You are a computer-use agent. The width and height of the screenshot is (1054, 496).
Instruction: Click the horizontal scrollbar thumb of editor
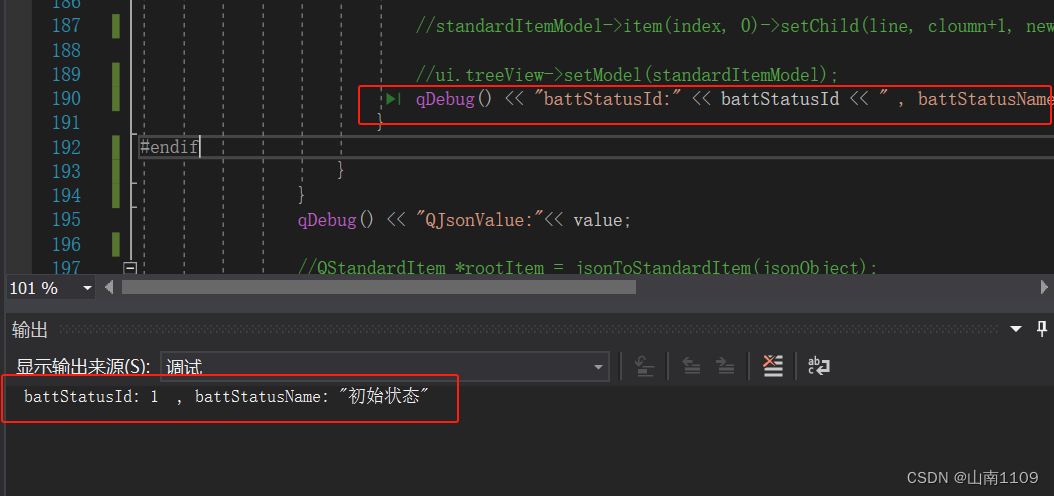(378, 288)
